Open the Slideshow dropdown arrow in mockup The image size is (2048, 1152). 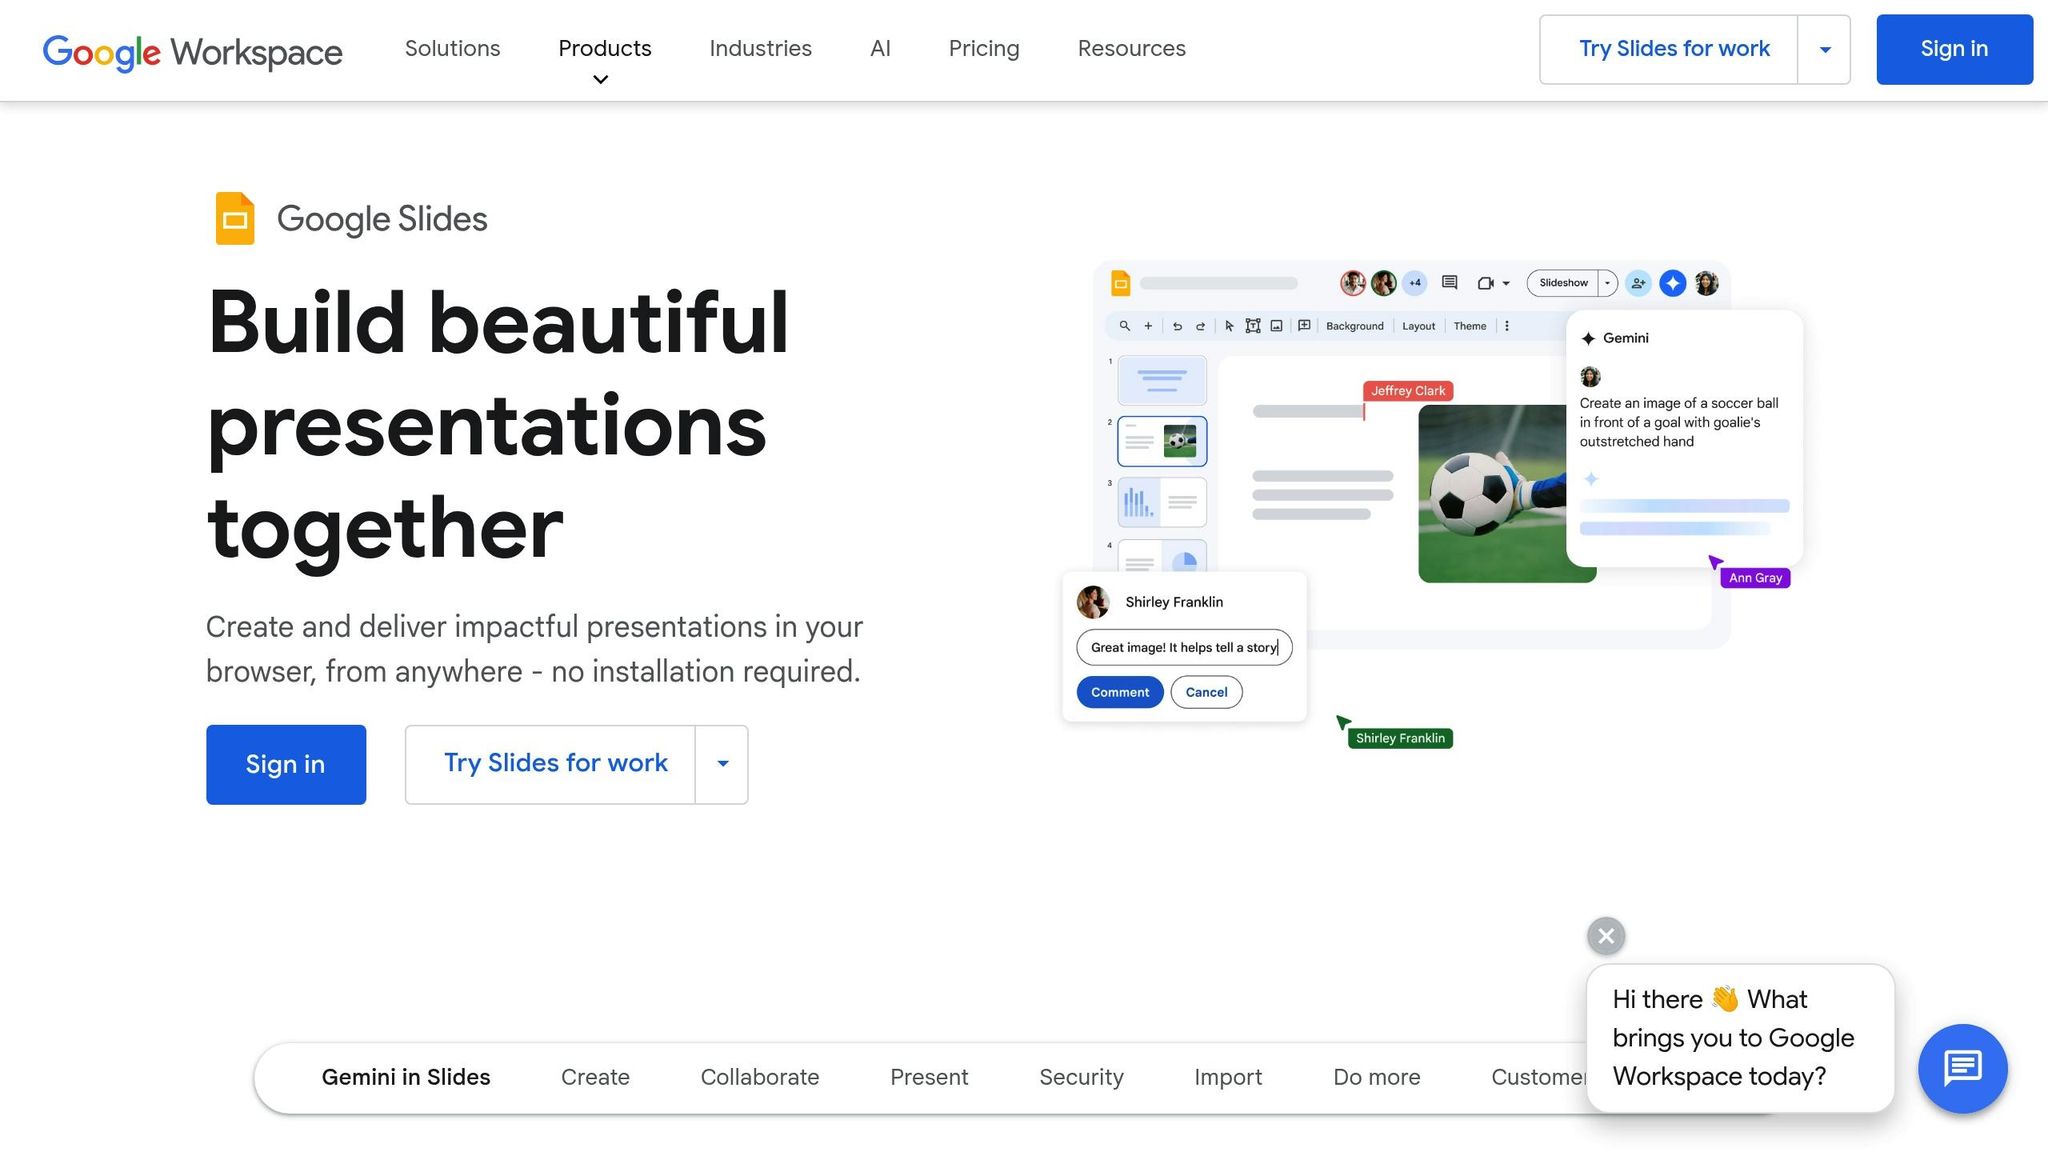pos(1608,283)
